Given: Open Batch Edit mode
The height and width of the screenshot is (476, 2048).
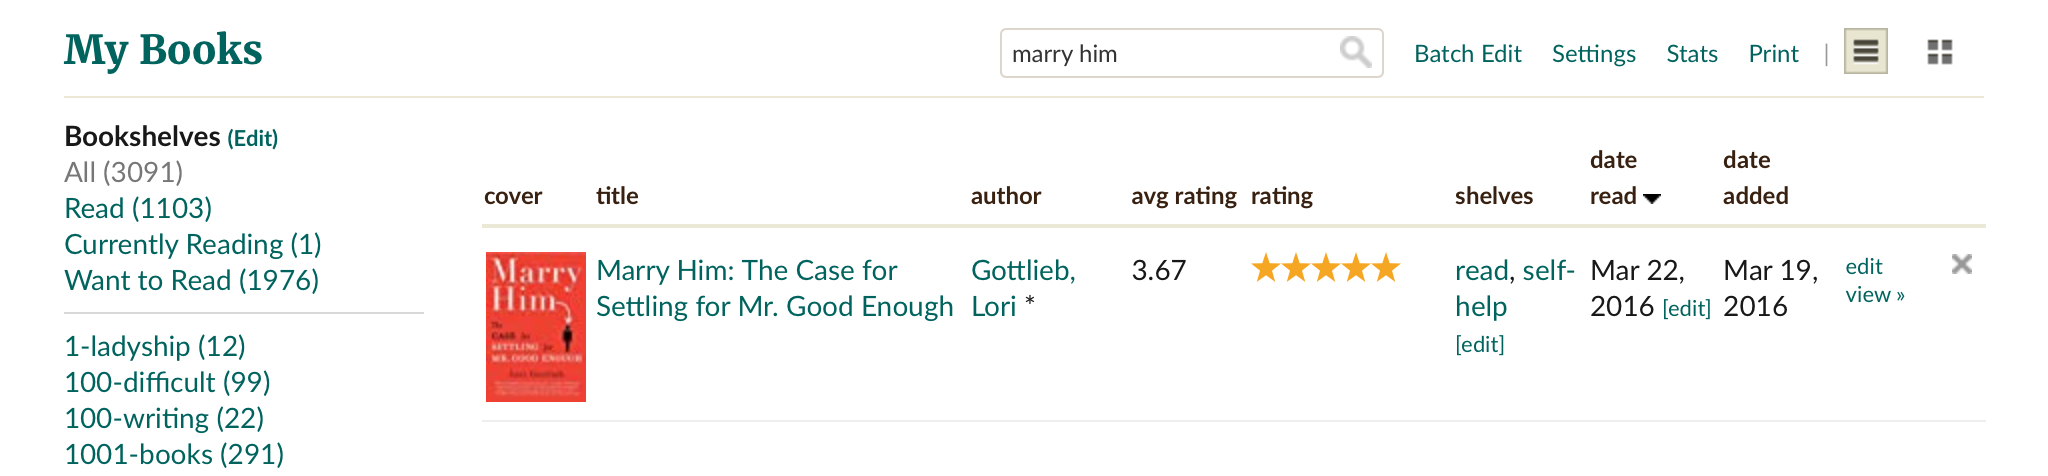Looking at the screenshot, I should click(x=1467, y=54).
